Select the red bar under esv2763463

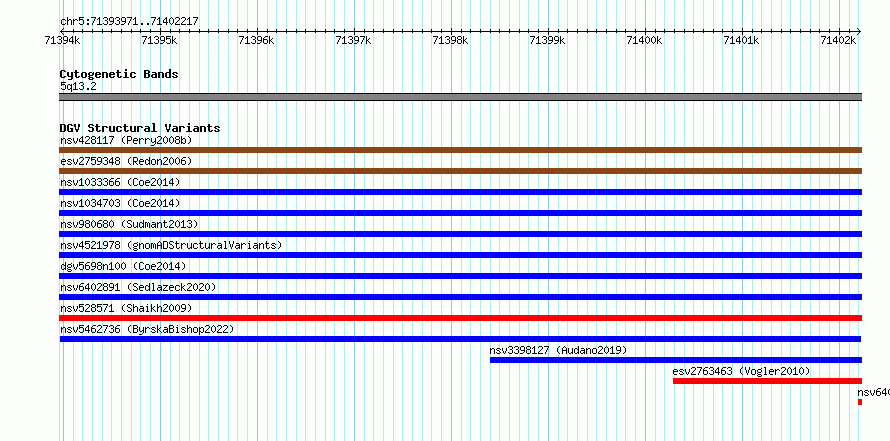(767, 381)
